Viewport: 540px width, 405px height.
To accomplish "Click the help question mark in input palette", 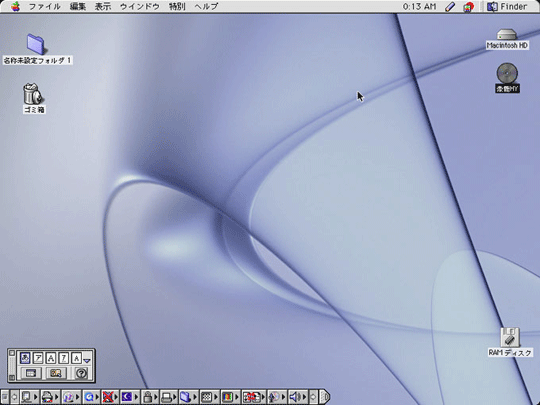I will (81, 373).
